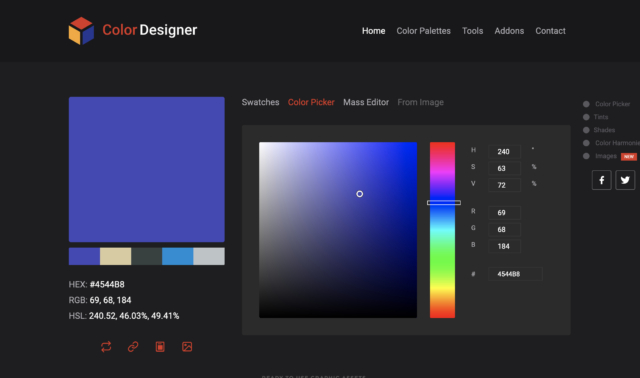The width and height of the screenshot is (640, 378).
Task: Click the export image icon
Action: click(187, 347)
